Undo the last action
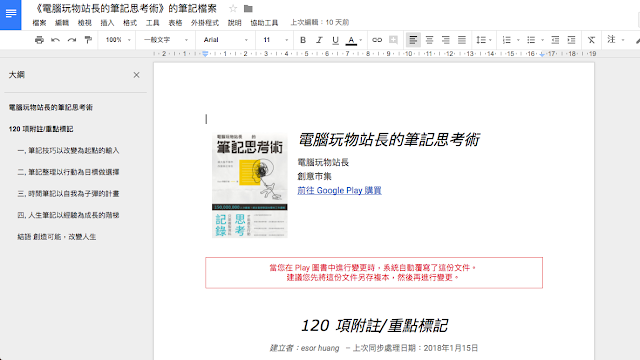The height and width of the screenshot is (360, 640). (x=56, y=40)
